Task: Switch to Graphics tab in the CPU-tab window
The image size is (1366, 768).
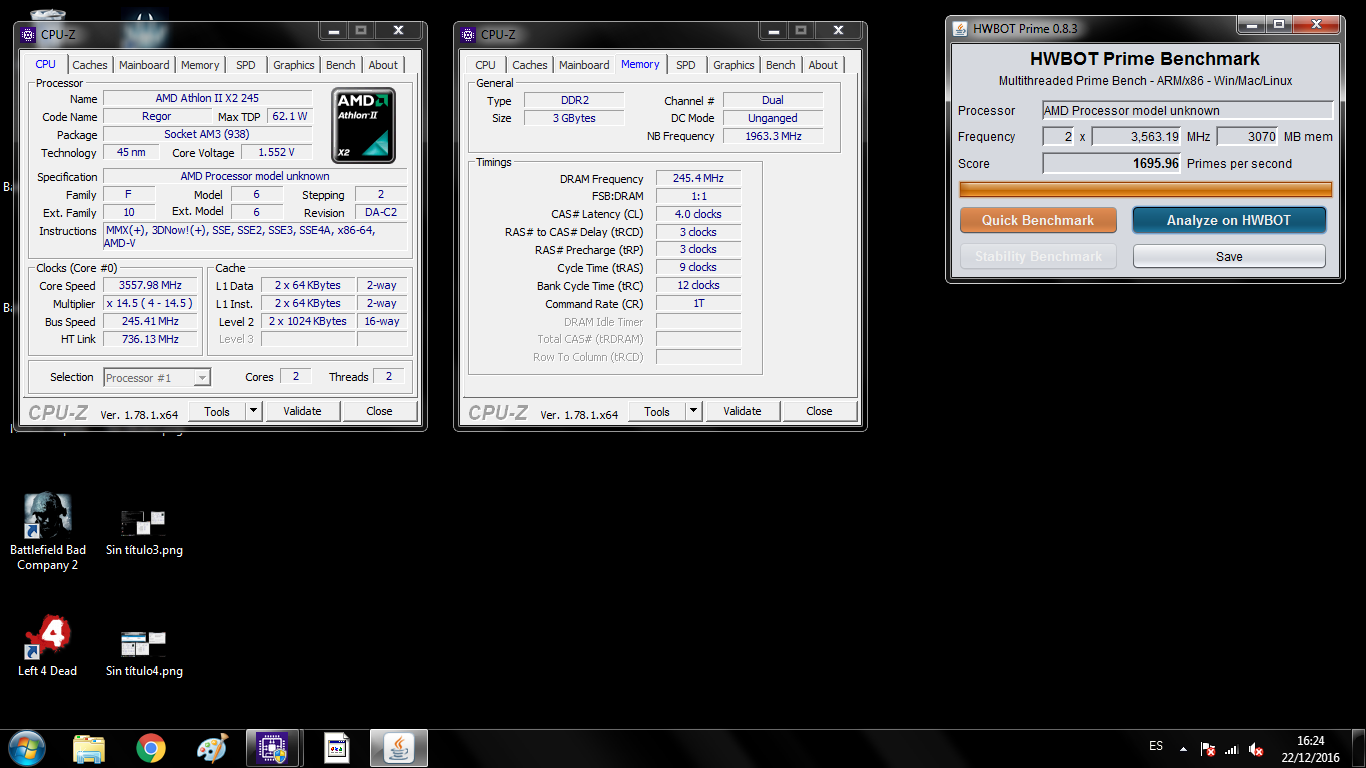Action: (294, 65)
